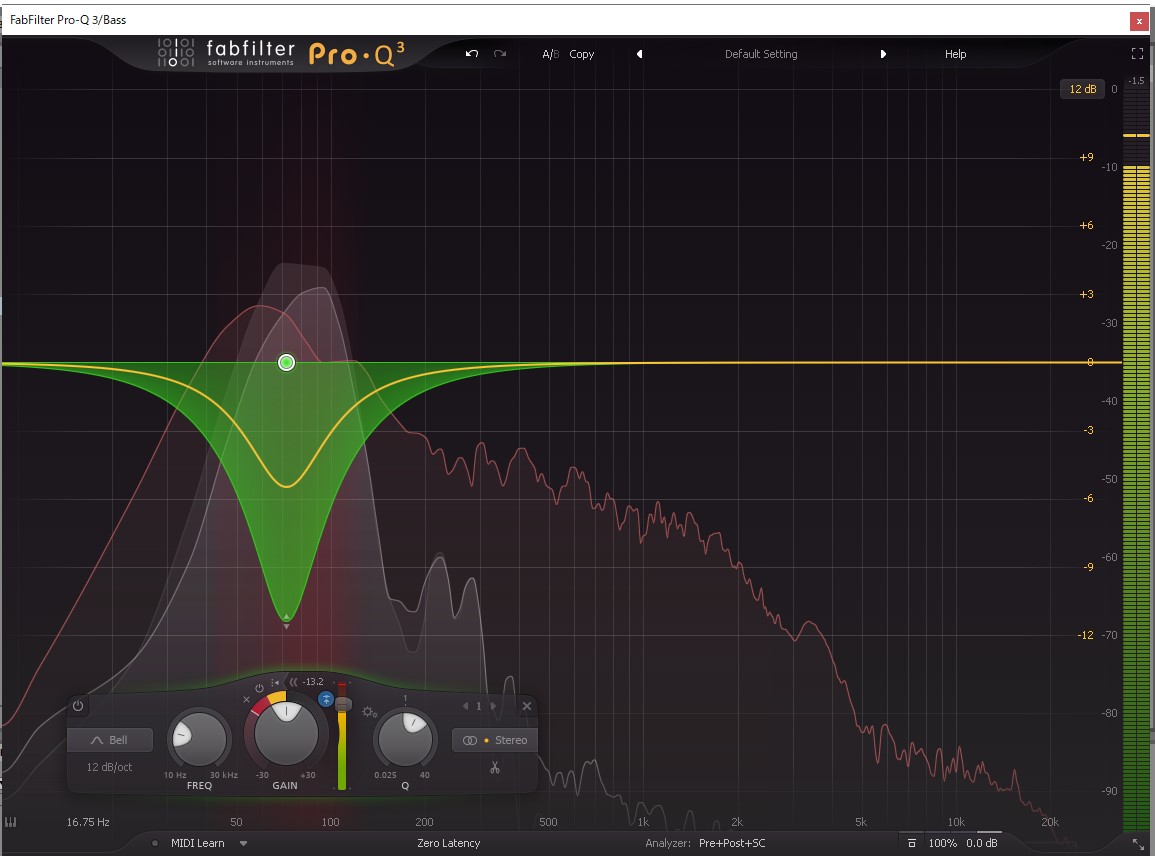Delete band with X in control panel

coord(527,706)
